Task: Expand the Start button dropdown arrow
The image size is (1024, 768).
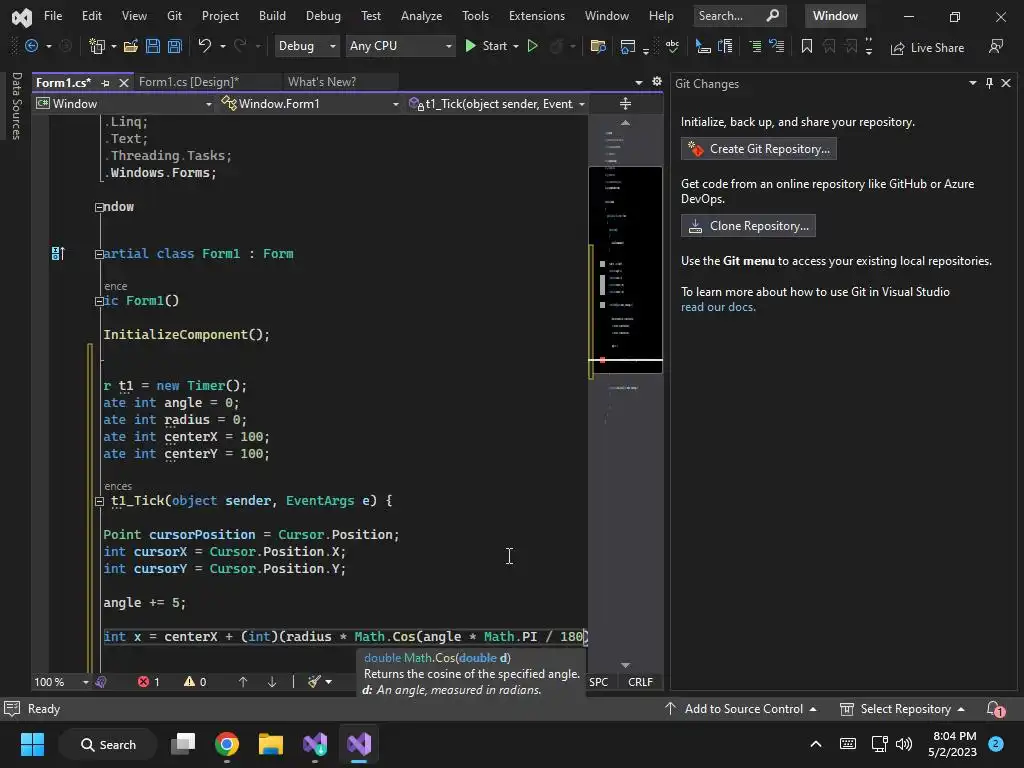Action: point(516,46)
